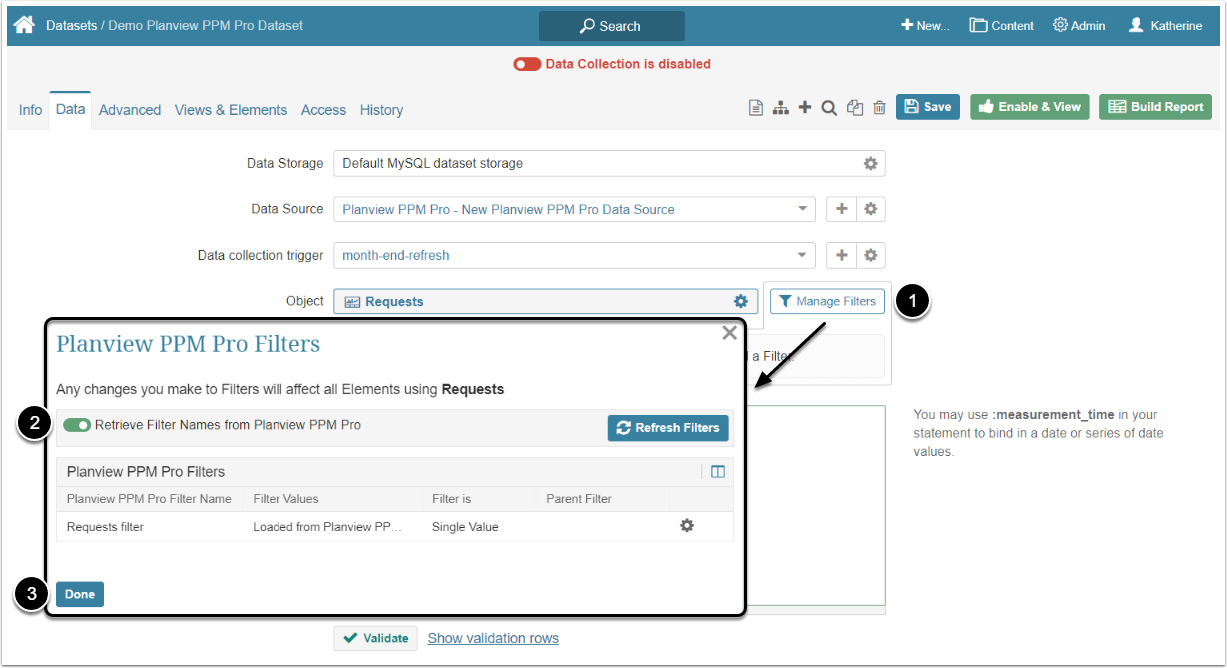Click the Manage Filters button
The image size is (1227, 668).
point(827,301)
